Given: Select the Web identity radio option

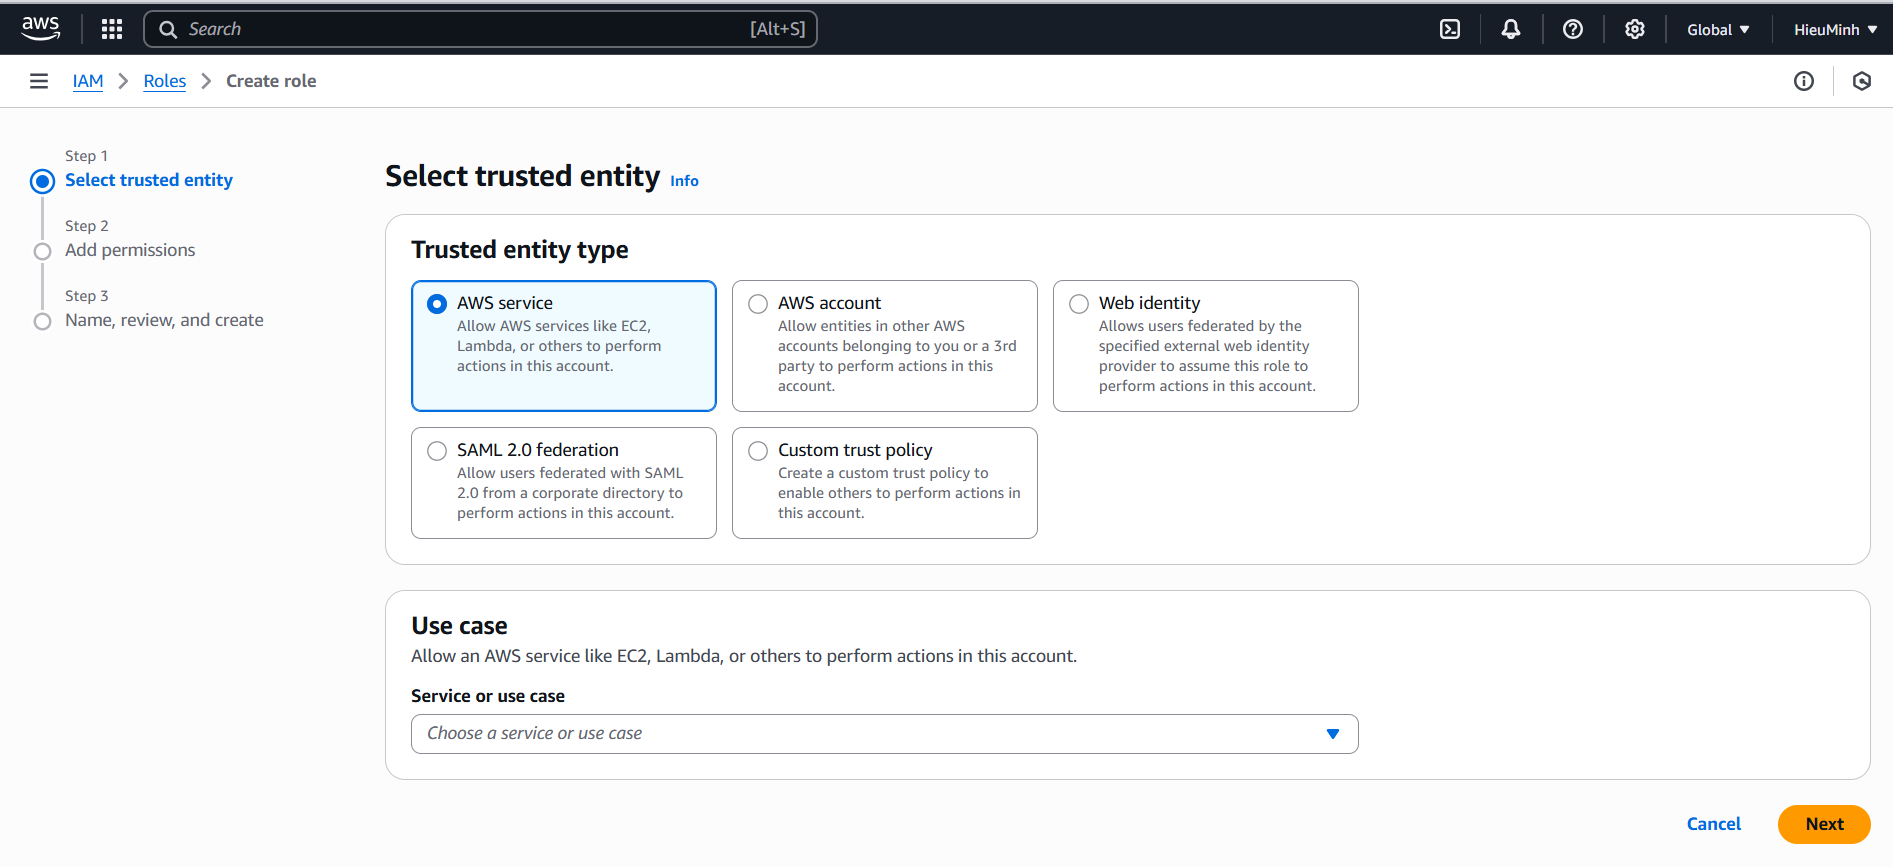Looking at the screenshot, I should (1206, 346).
